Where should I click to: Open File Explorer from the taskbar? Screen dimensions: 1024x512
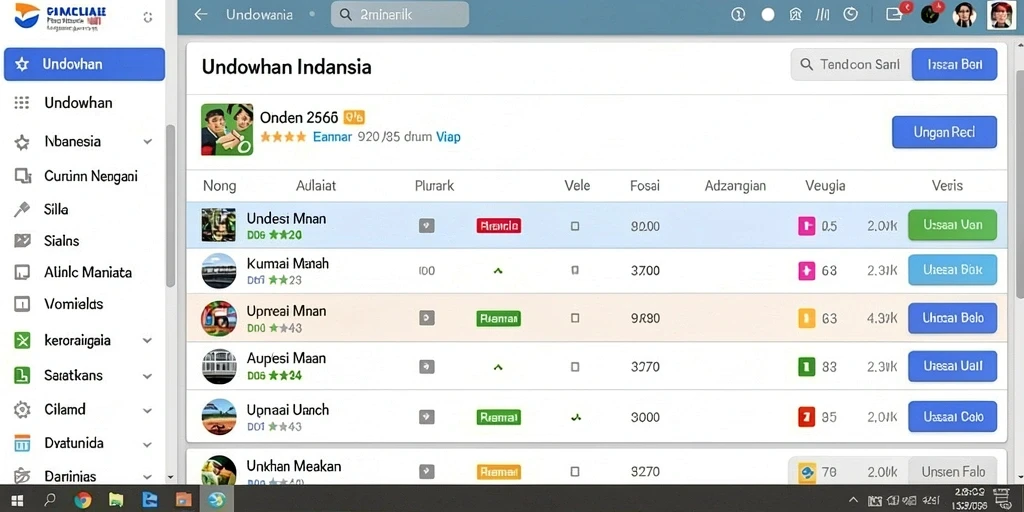tap(116, 500)
